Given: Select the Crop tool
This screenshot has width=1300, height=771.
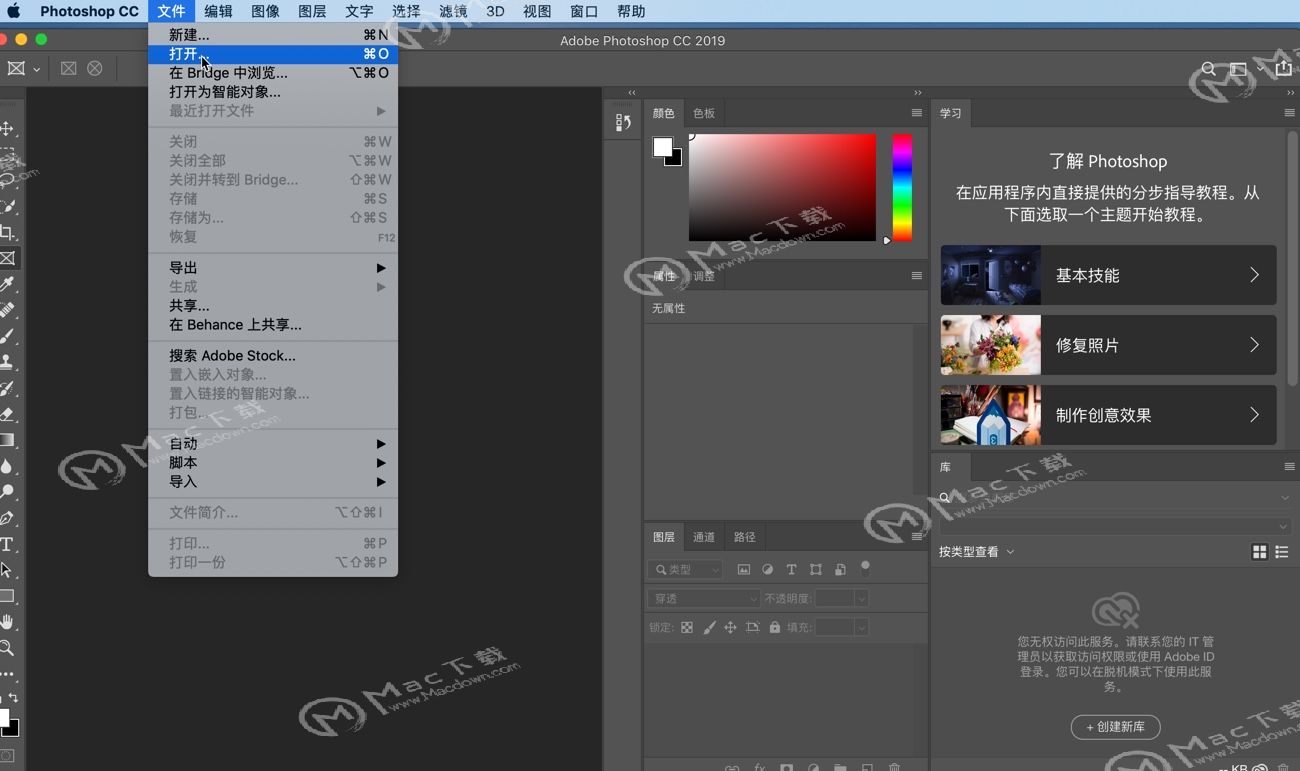Looking at the screenshot, I should click(7, 232).
